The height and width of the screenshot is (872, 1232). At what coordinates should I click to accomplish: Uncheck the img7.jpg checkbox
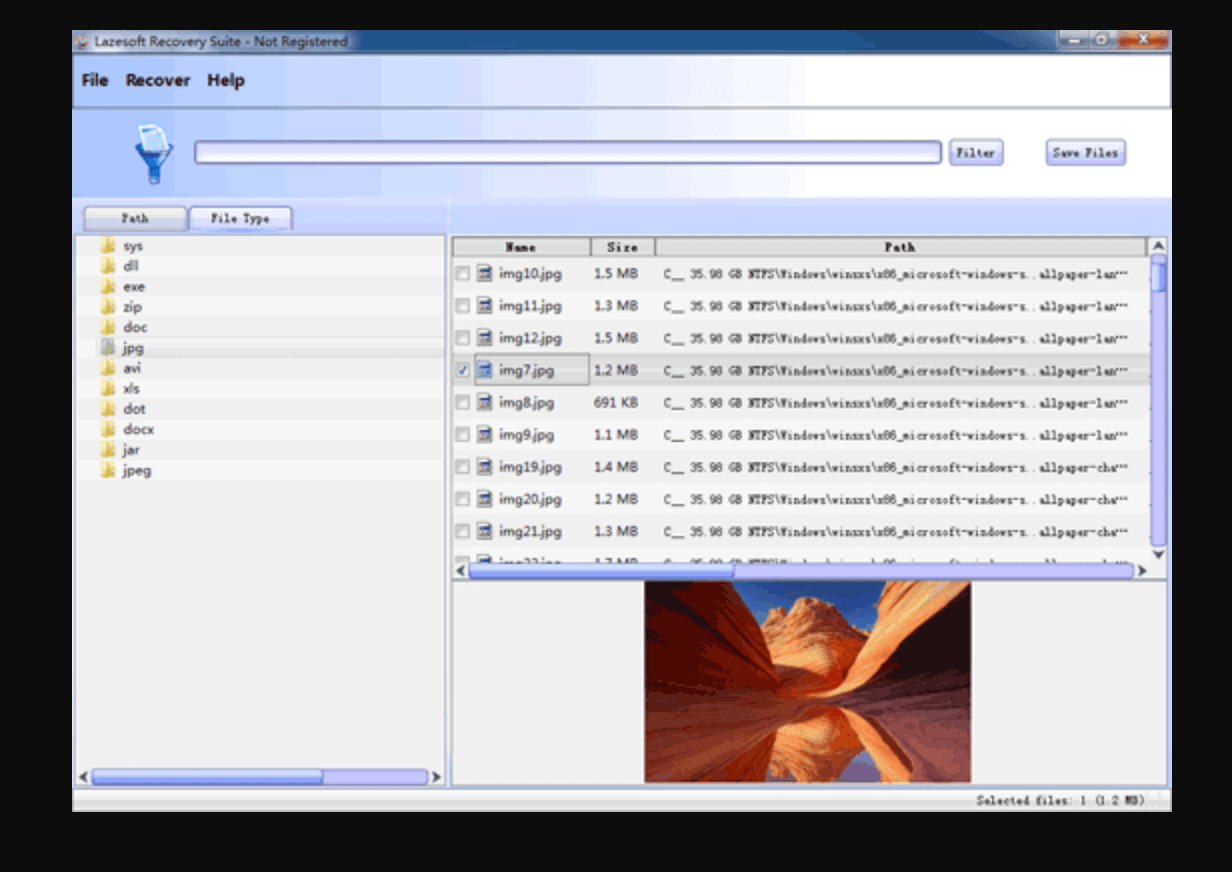click(463, 370)
